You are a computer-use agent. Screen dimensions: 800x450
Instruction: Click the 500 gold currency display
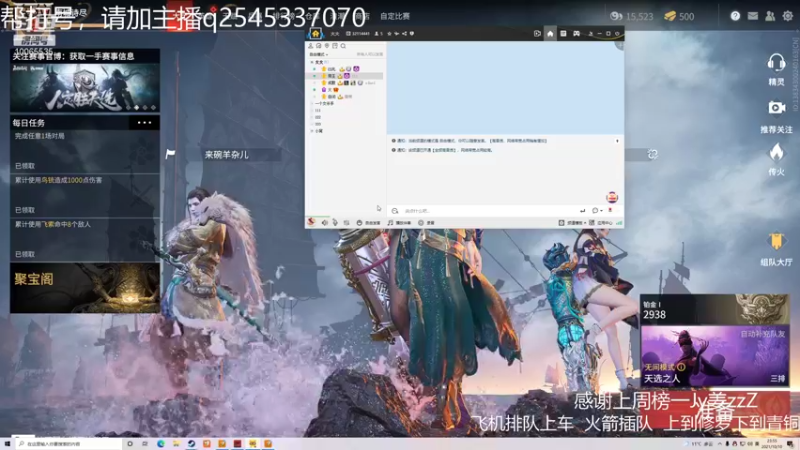point(679,16)
